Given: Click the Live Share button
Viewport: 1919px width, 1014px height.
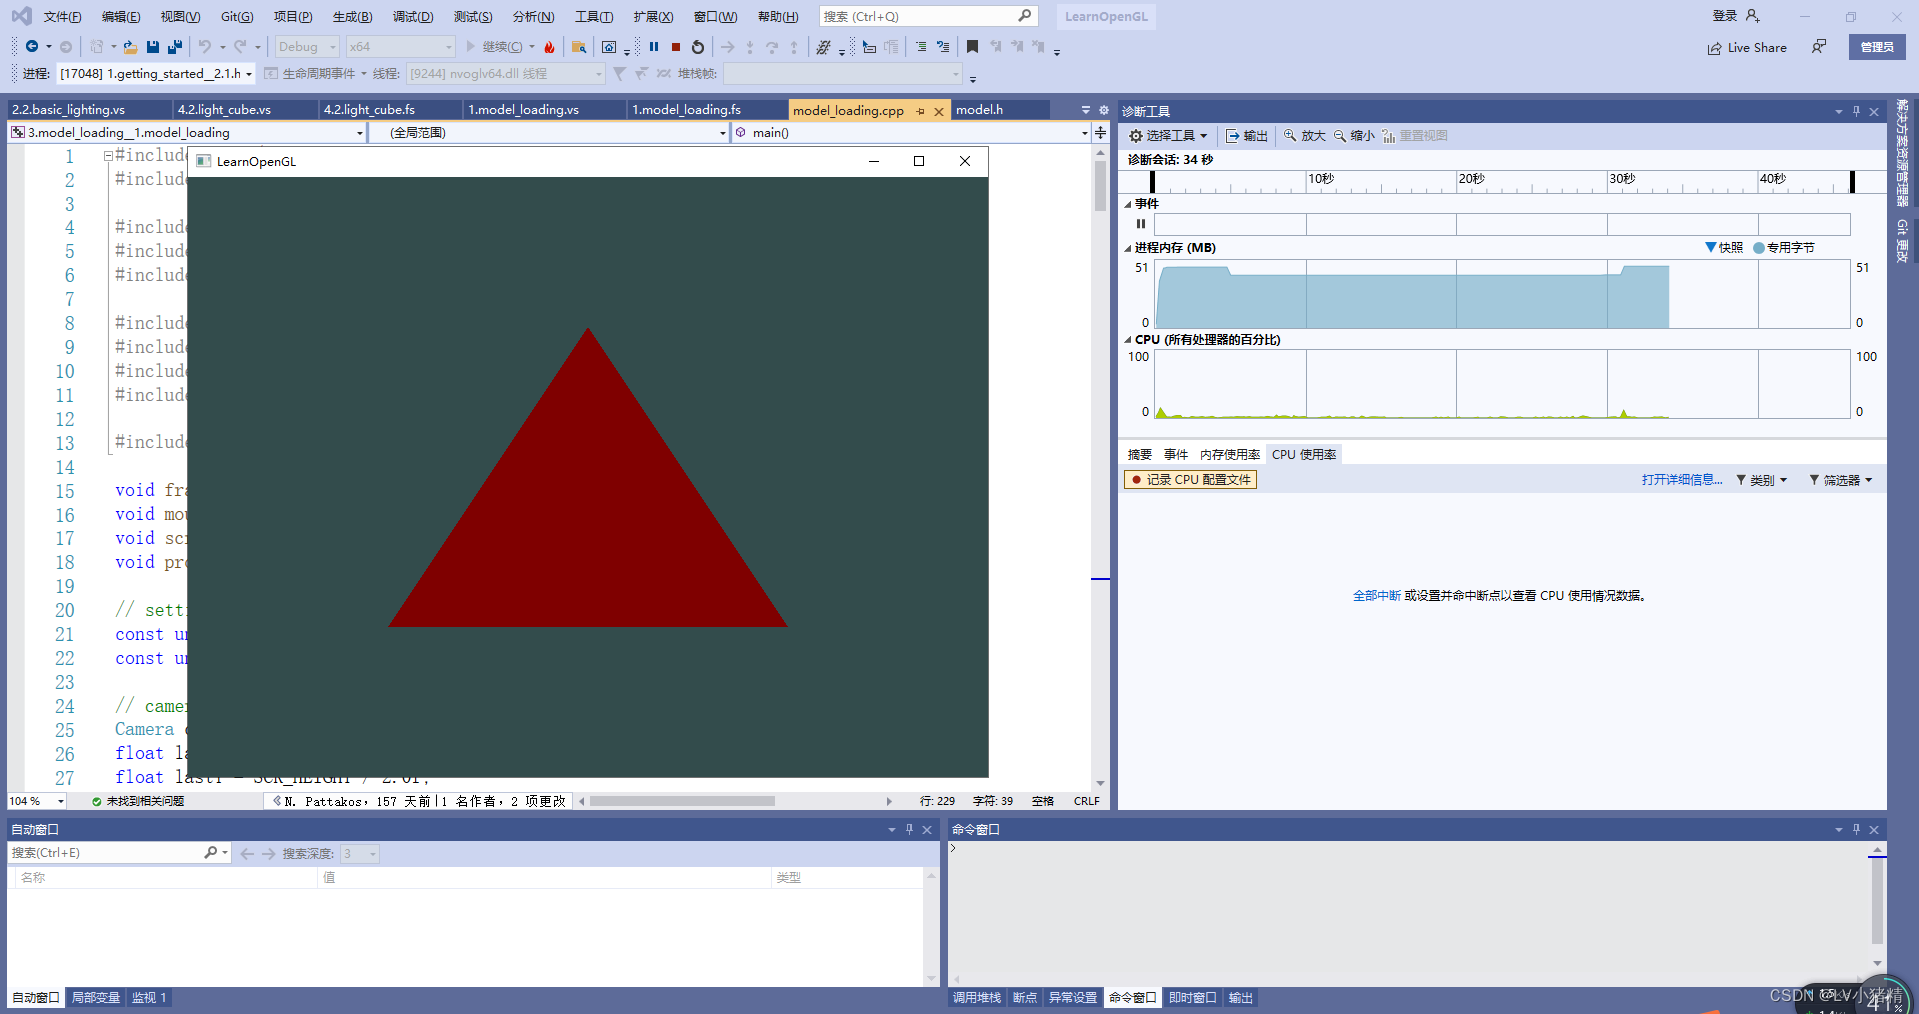Looking at the screenshot, I should pos(1747,48).
